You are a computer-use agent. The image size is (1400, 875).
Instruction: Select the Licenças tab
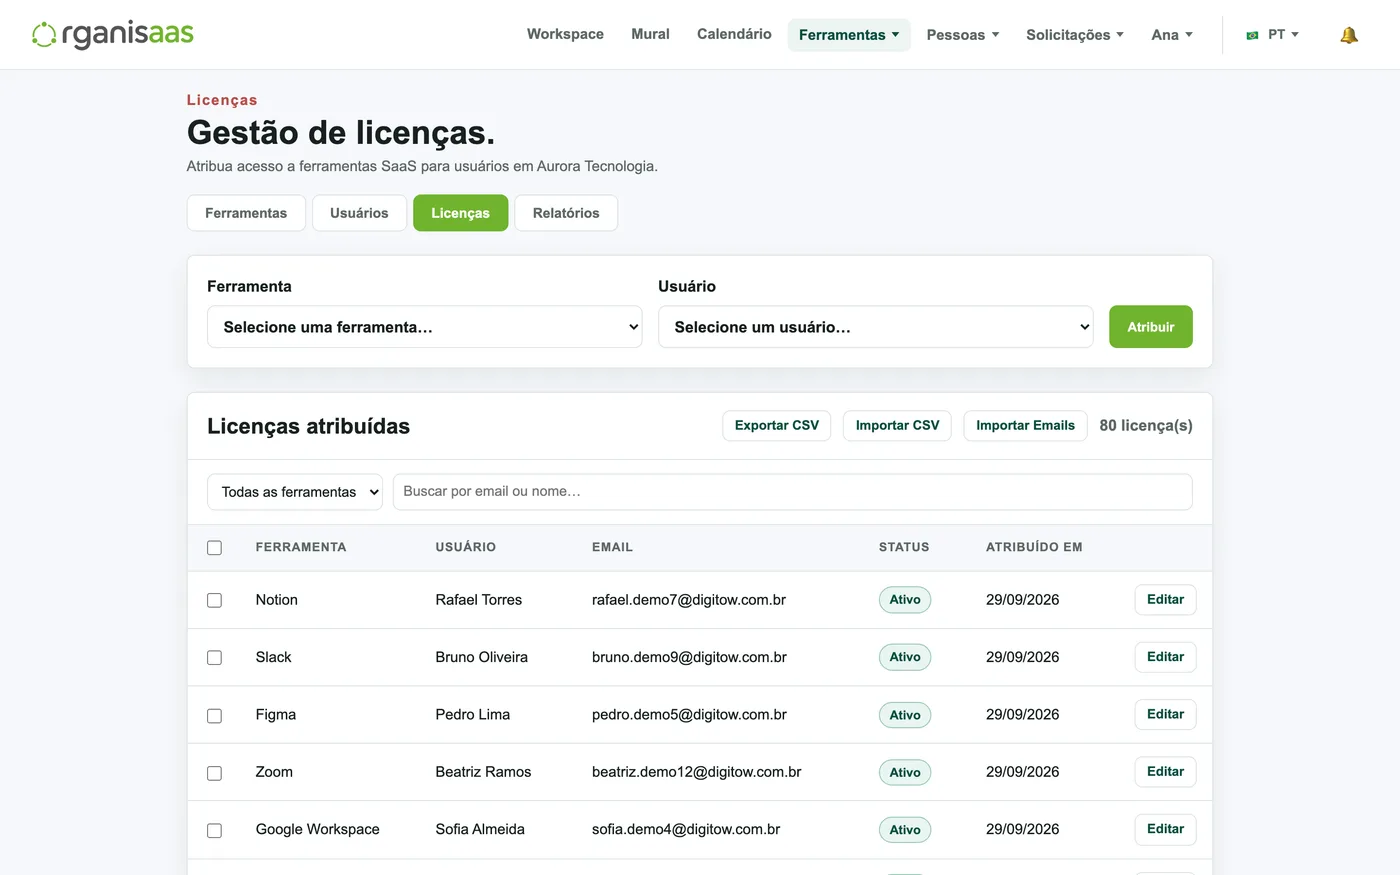point(460,213)
